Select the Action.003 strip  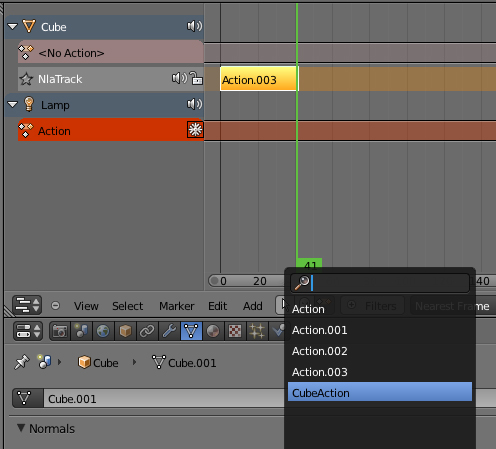pyautogui.click(x=259, y=79)
